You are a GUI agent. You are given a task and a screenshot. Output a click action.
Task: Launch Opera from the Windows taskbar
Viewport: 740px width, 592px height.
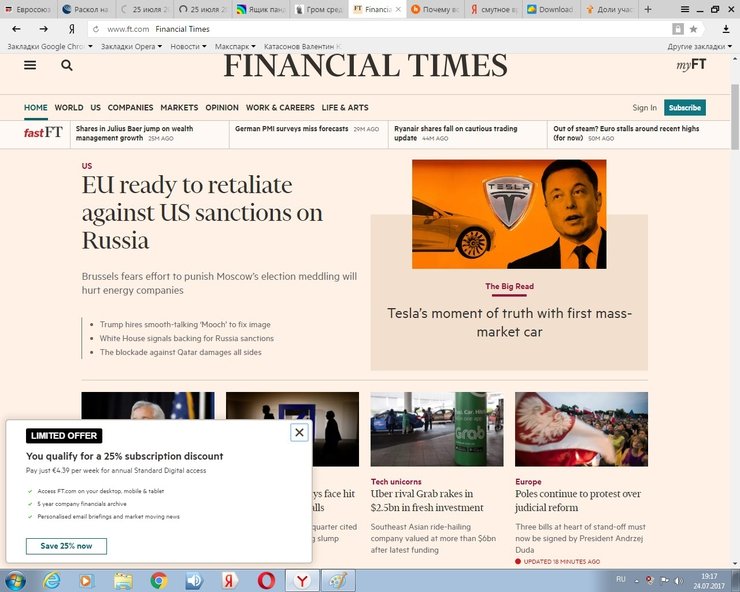[267, 580]
